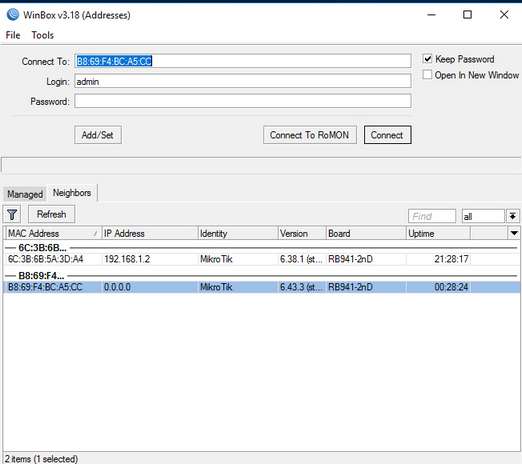522x464 pixels.
Task: Select the Neighbors tab
Action: 72,193
